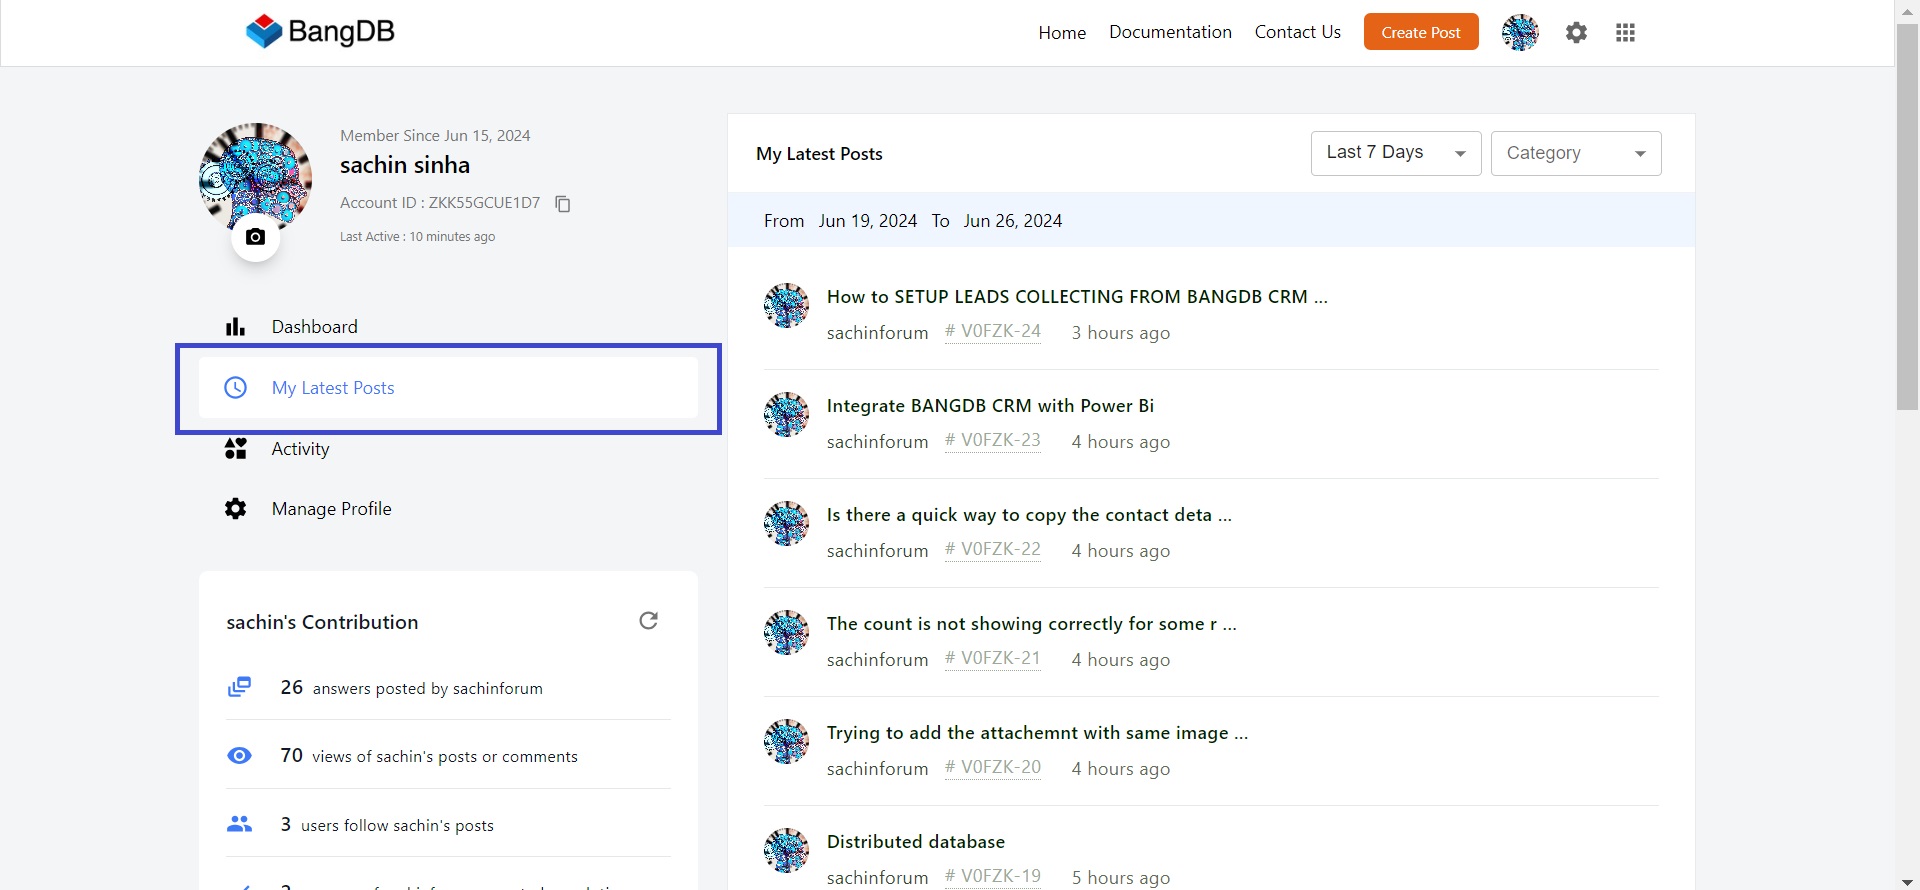This screenshot has height=890, width=1920.
Task: Open the Last 7 Days dropdown
Action: click(1396, 154)
